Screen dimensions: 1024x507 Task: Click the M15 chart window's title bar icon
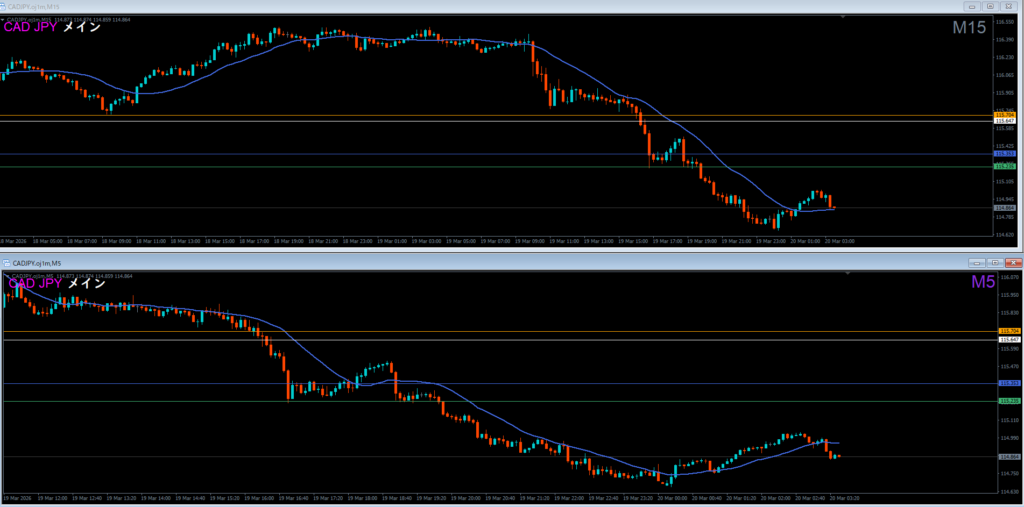(6, 6)
